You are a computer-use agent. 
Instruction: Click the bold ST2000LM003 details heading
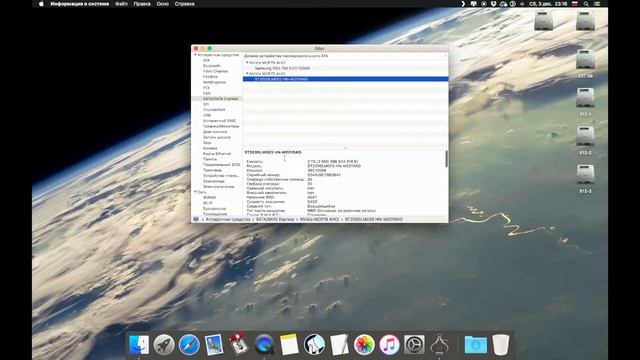pos(273,152)
